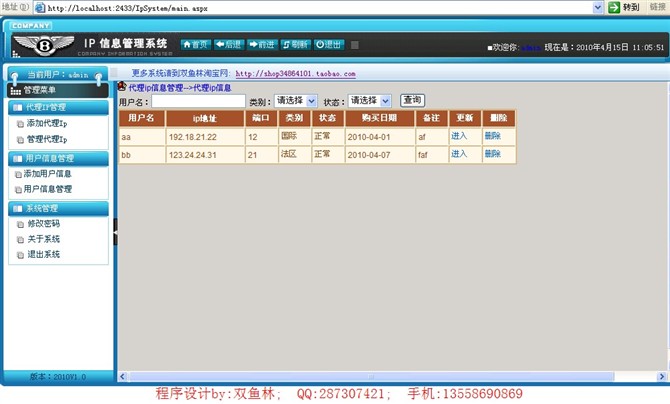This screenshot has width=670, height=404.
Task: Click the 首页 home toolbar button
Action: click(196, 44)
